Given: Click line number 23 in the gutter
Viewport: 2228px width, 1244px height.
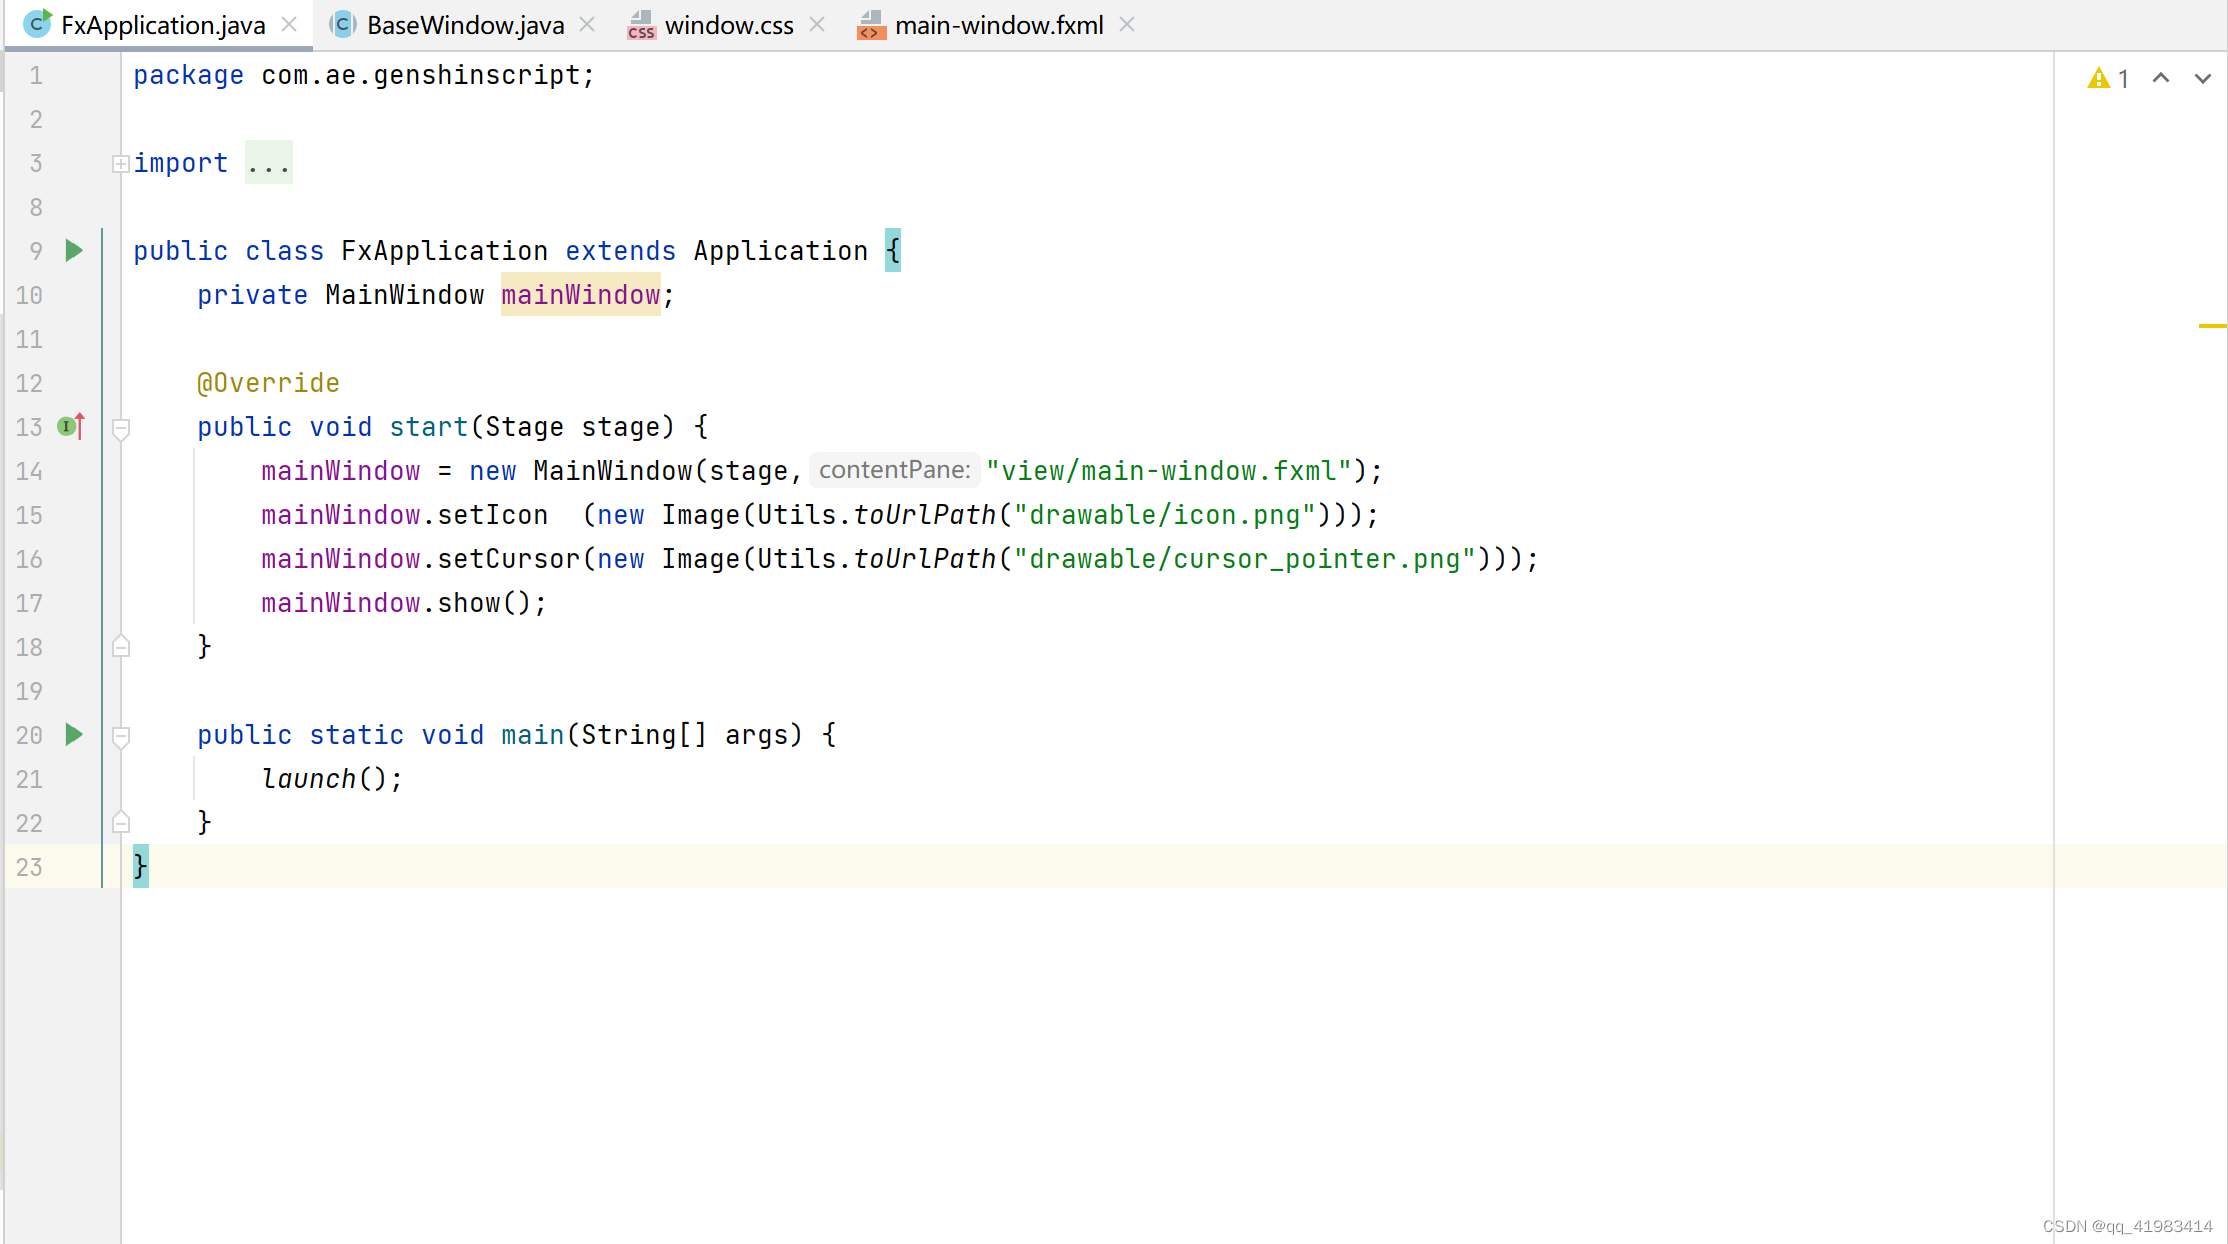Looking at the screenshot, I should click(x=29, y=867).
